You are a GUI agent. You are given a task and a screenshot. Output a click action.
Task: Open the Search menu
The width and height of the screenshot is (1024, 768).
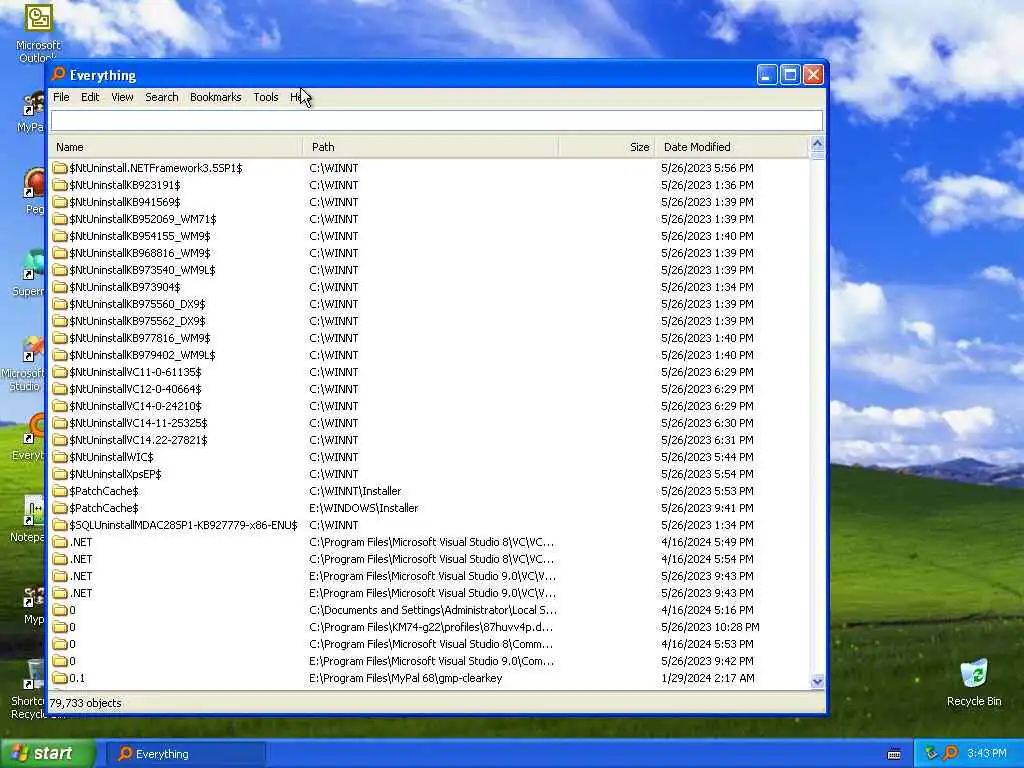[161, 97]
